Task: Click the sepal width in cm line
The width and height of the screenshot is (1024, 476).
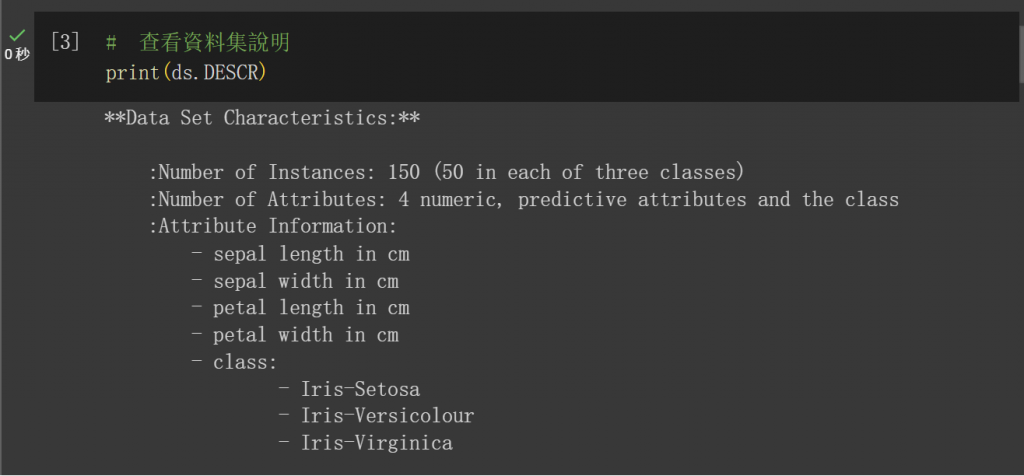Action: click(295, 281)
